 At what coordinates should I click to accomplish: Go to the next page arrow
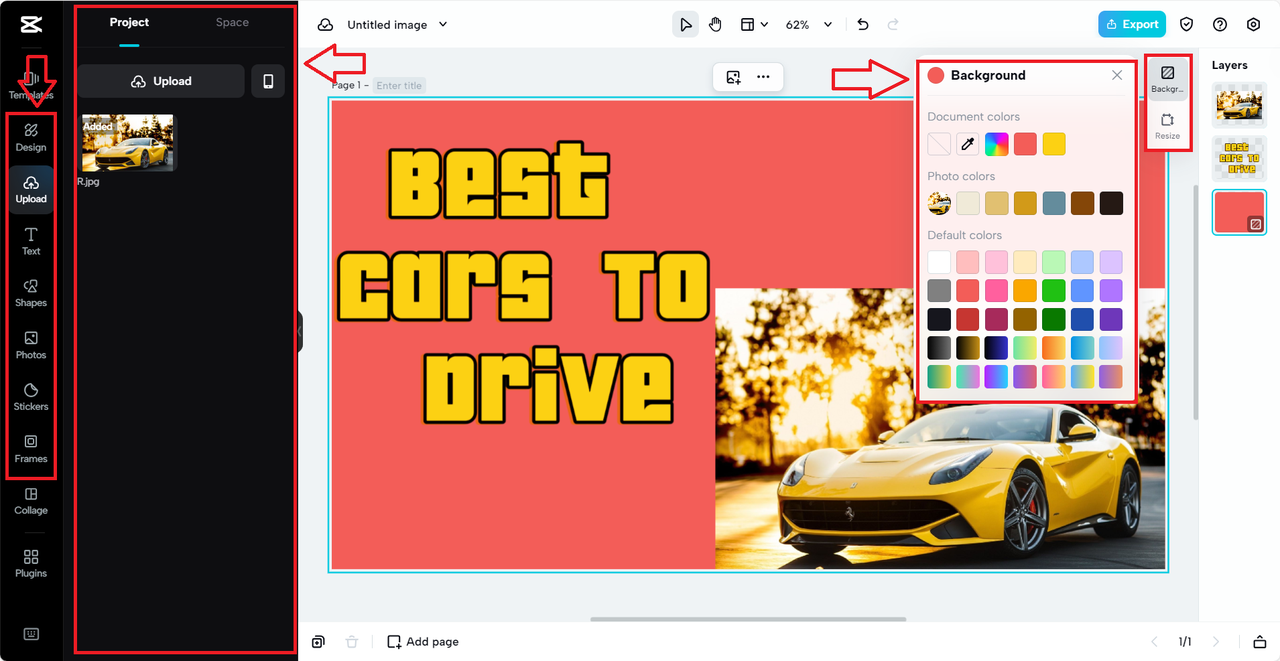coord(1216,642)
